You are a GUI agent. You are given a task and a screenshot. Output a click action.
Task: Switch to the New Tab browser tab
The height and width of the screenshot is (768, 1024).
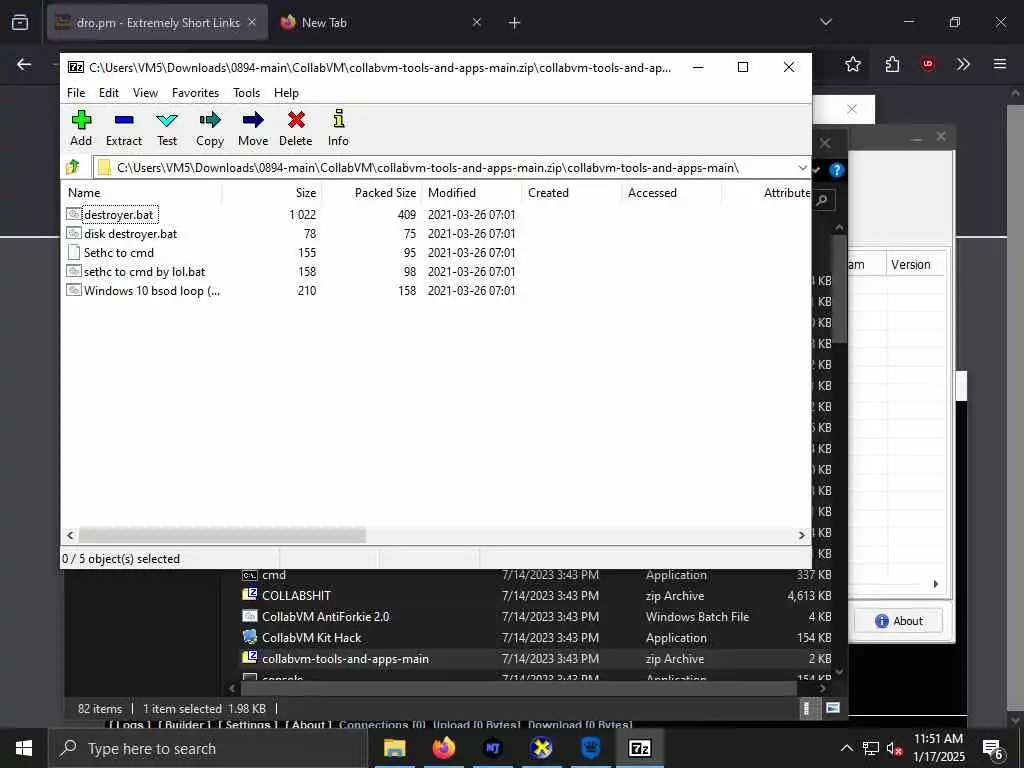[382, 22]
